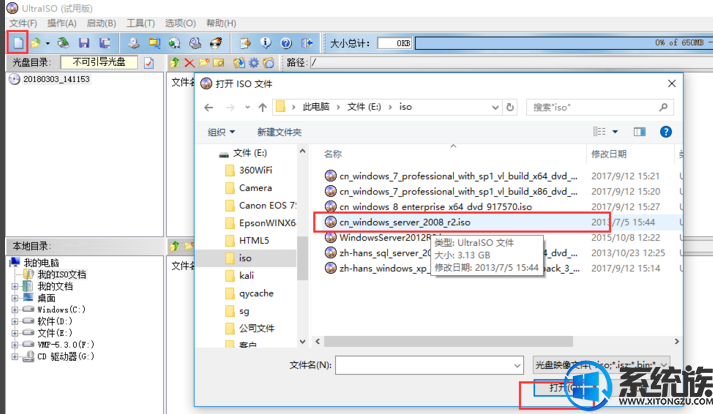The image size is (713, 414).
Task: Click the clock-folder icon beside the gear
Action: tap(269, 63)
